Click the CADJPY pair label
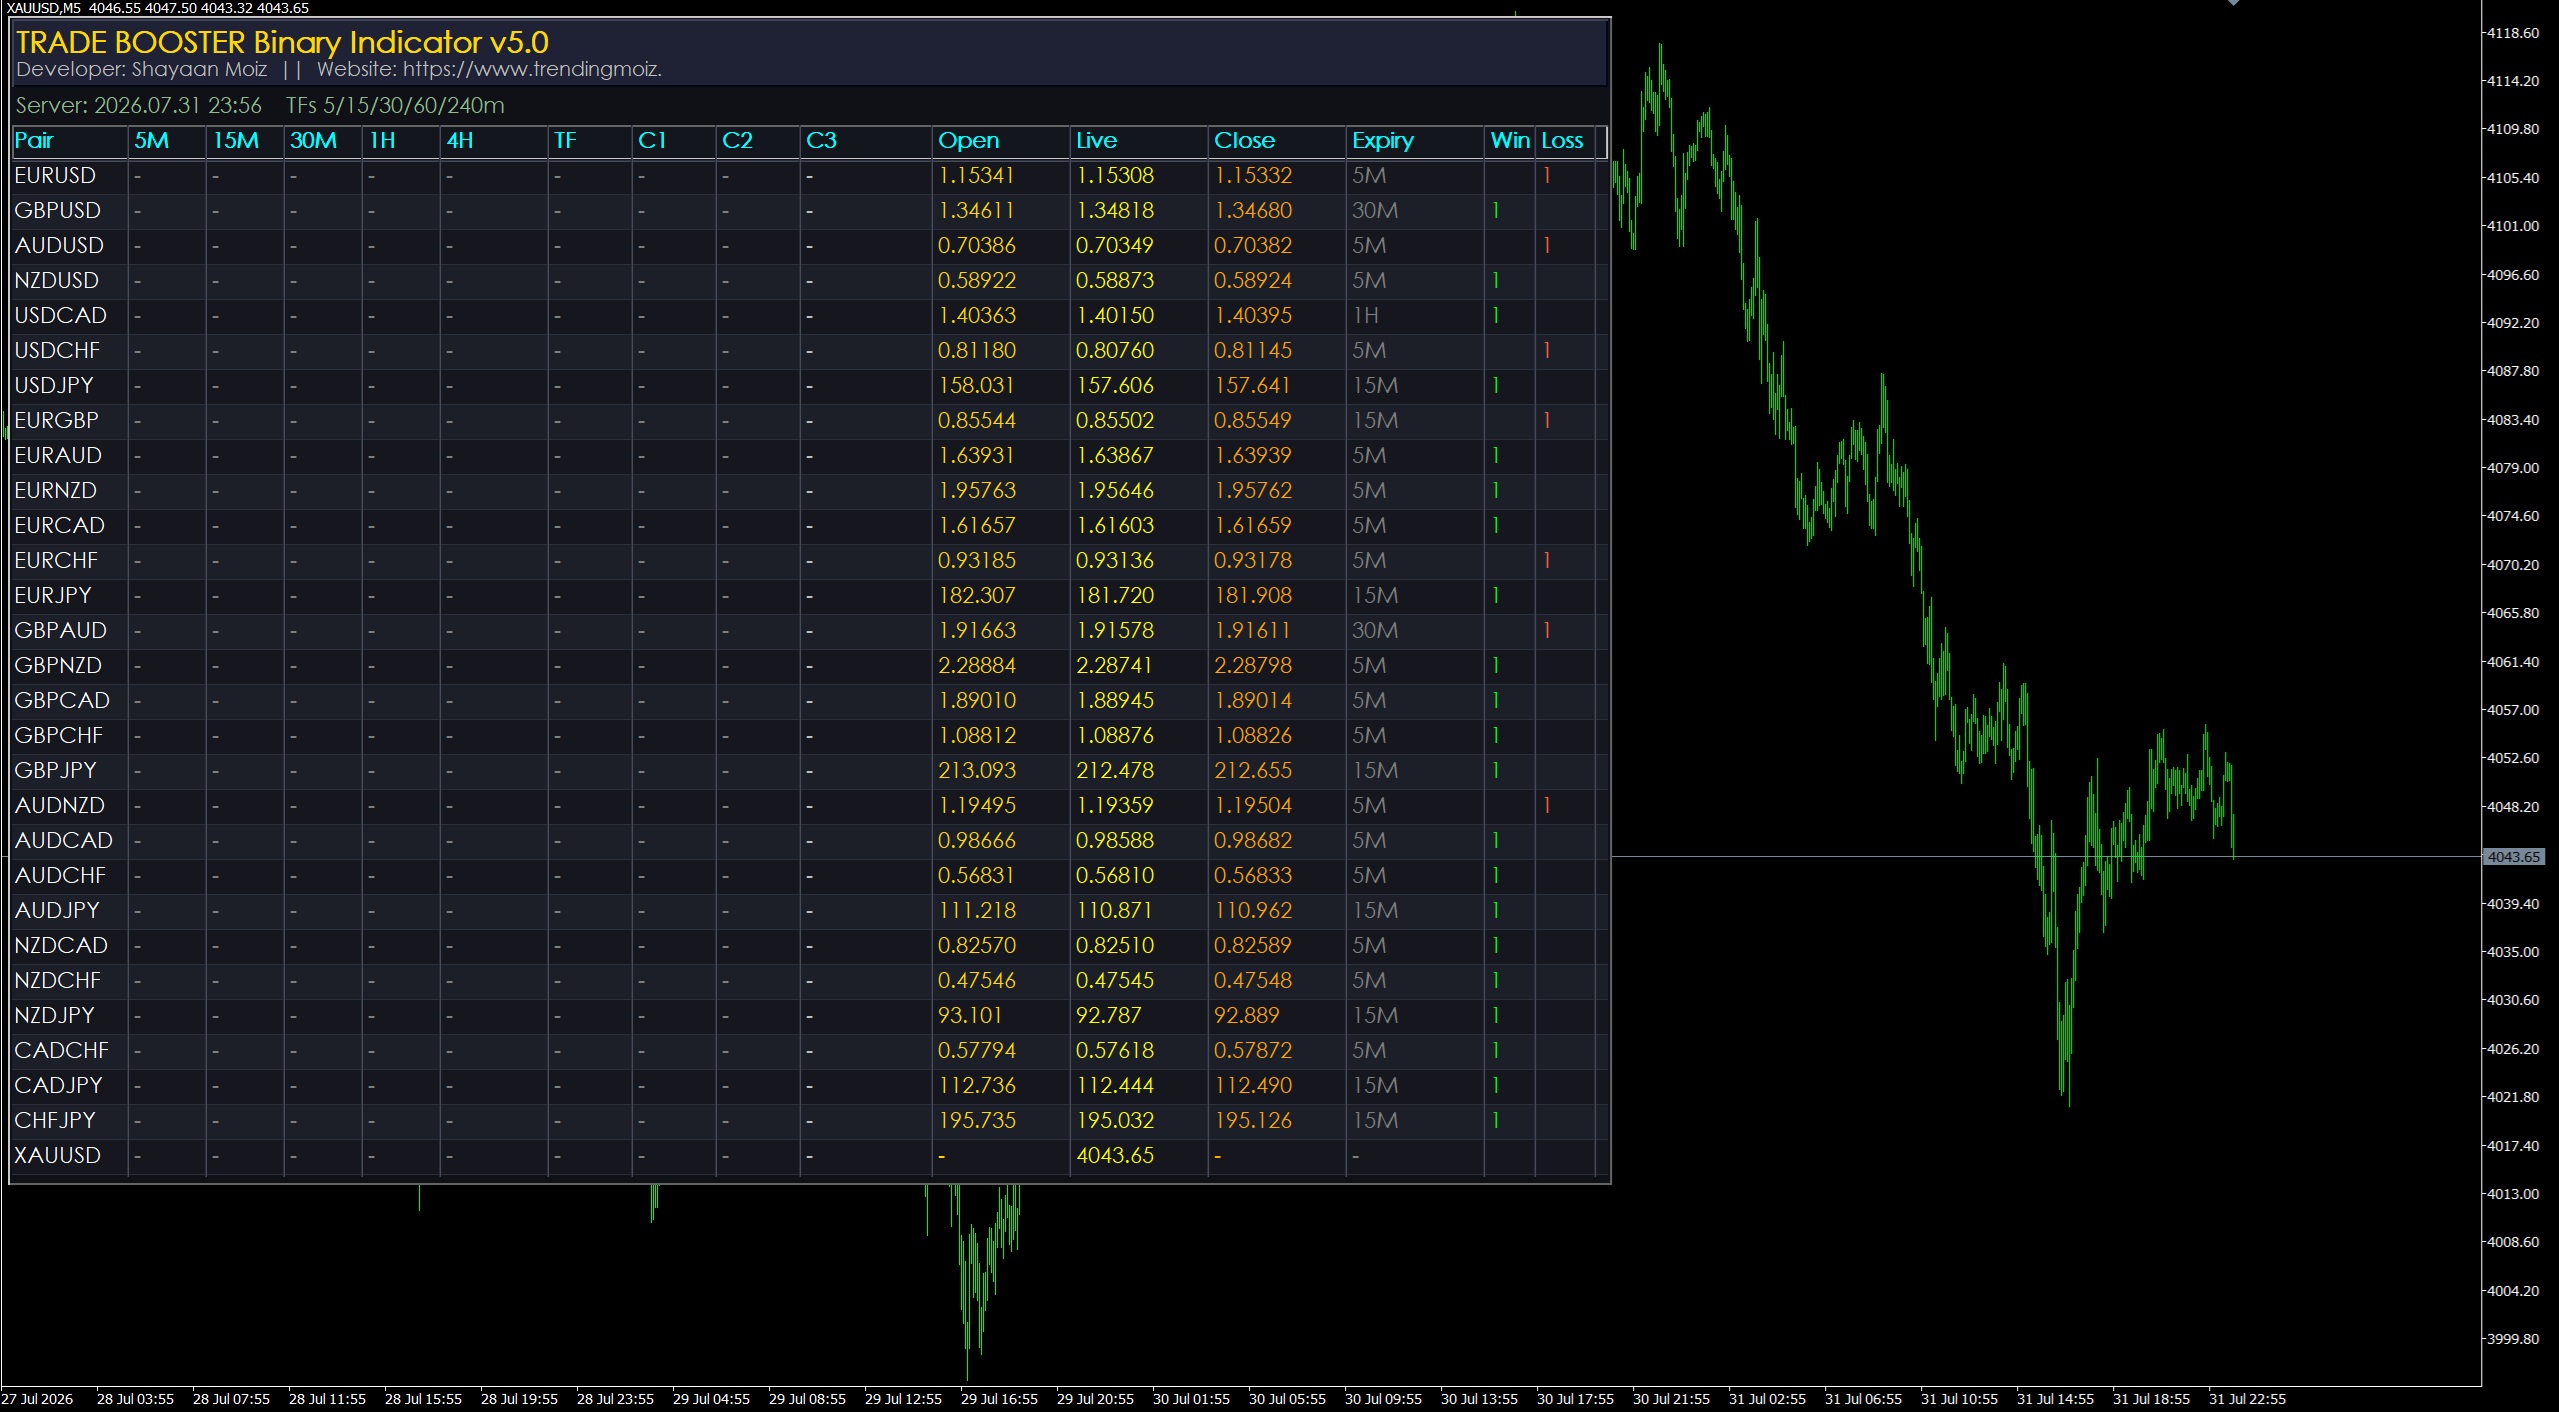 [58, 1085]
